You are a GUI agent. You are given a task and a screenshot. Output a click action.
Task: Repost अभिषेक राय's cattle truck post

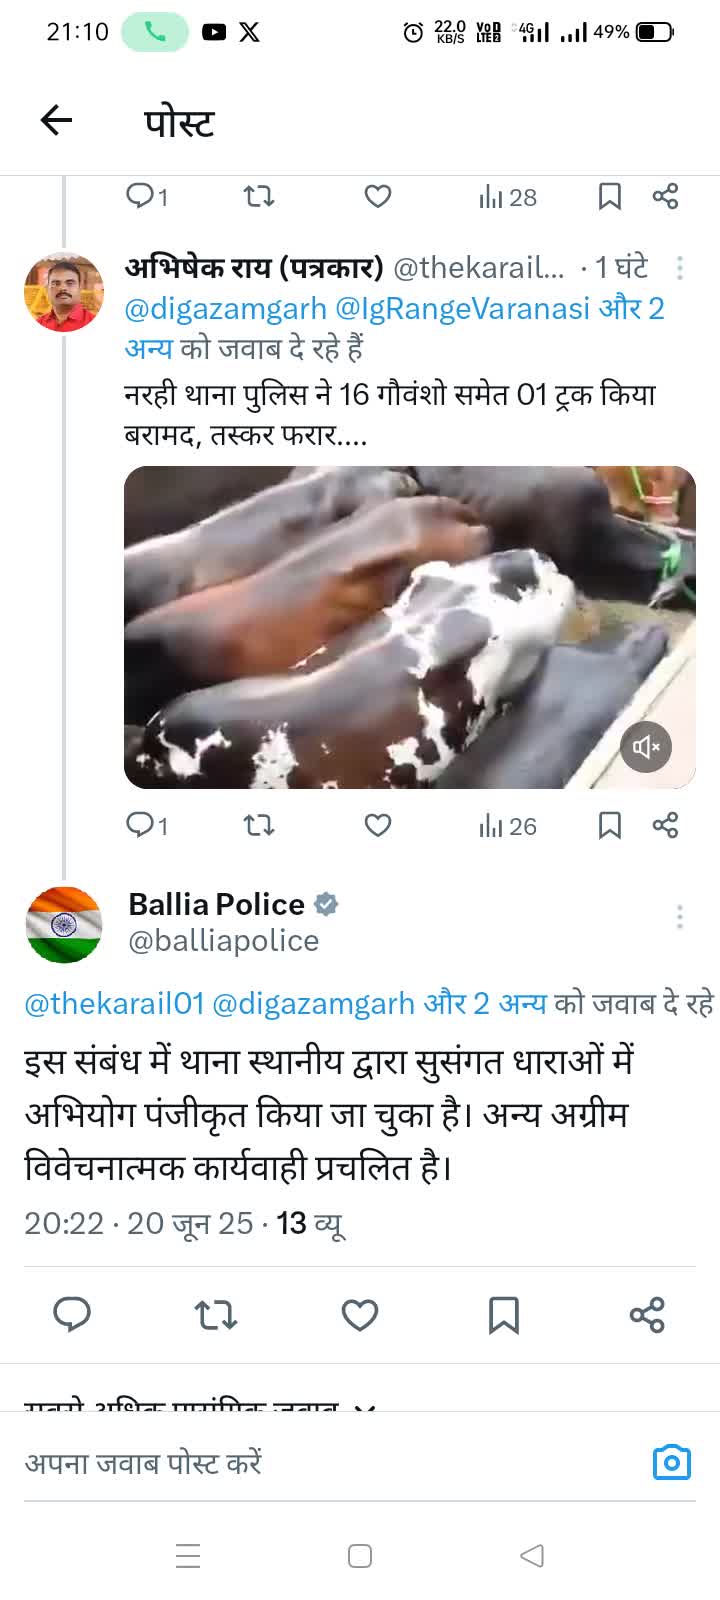[259, 825]
